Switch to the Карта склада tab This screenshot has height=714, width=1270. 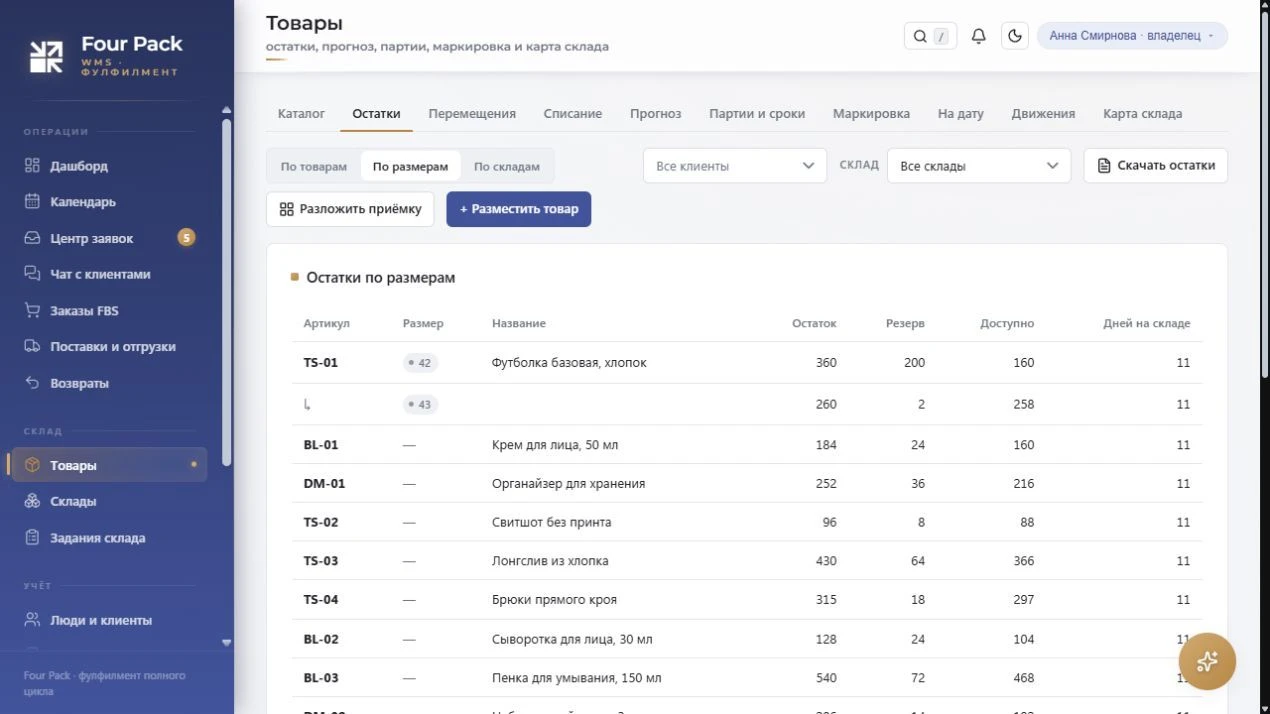pos(1143,113)
